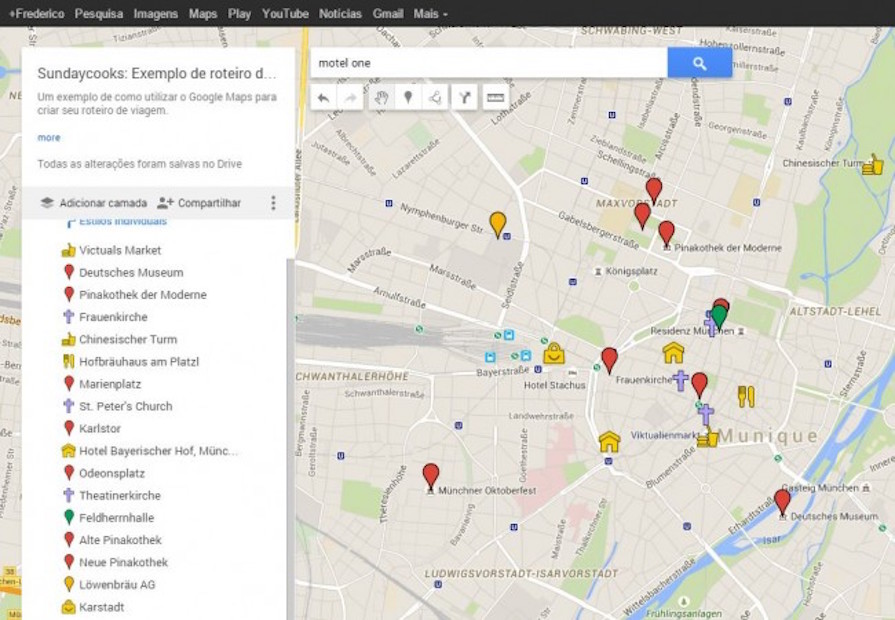Viewport: 895px width, 620px height.
Task: Click the 'motel one' search field
Action: [489, 63]
